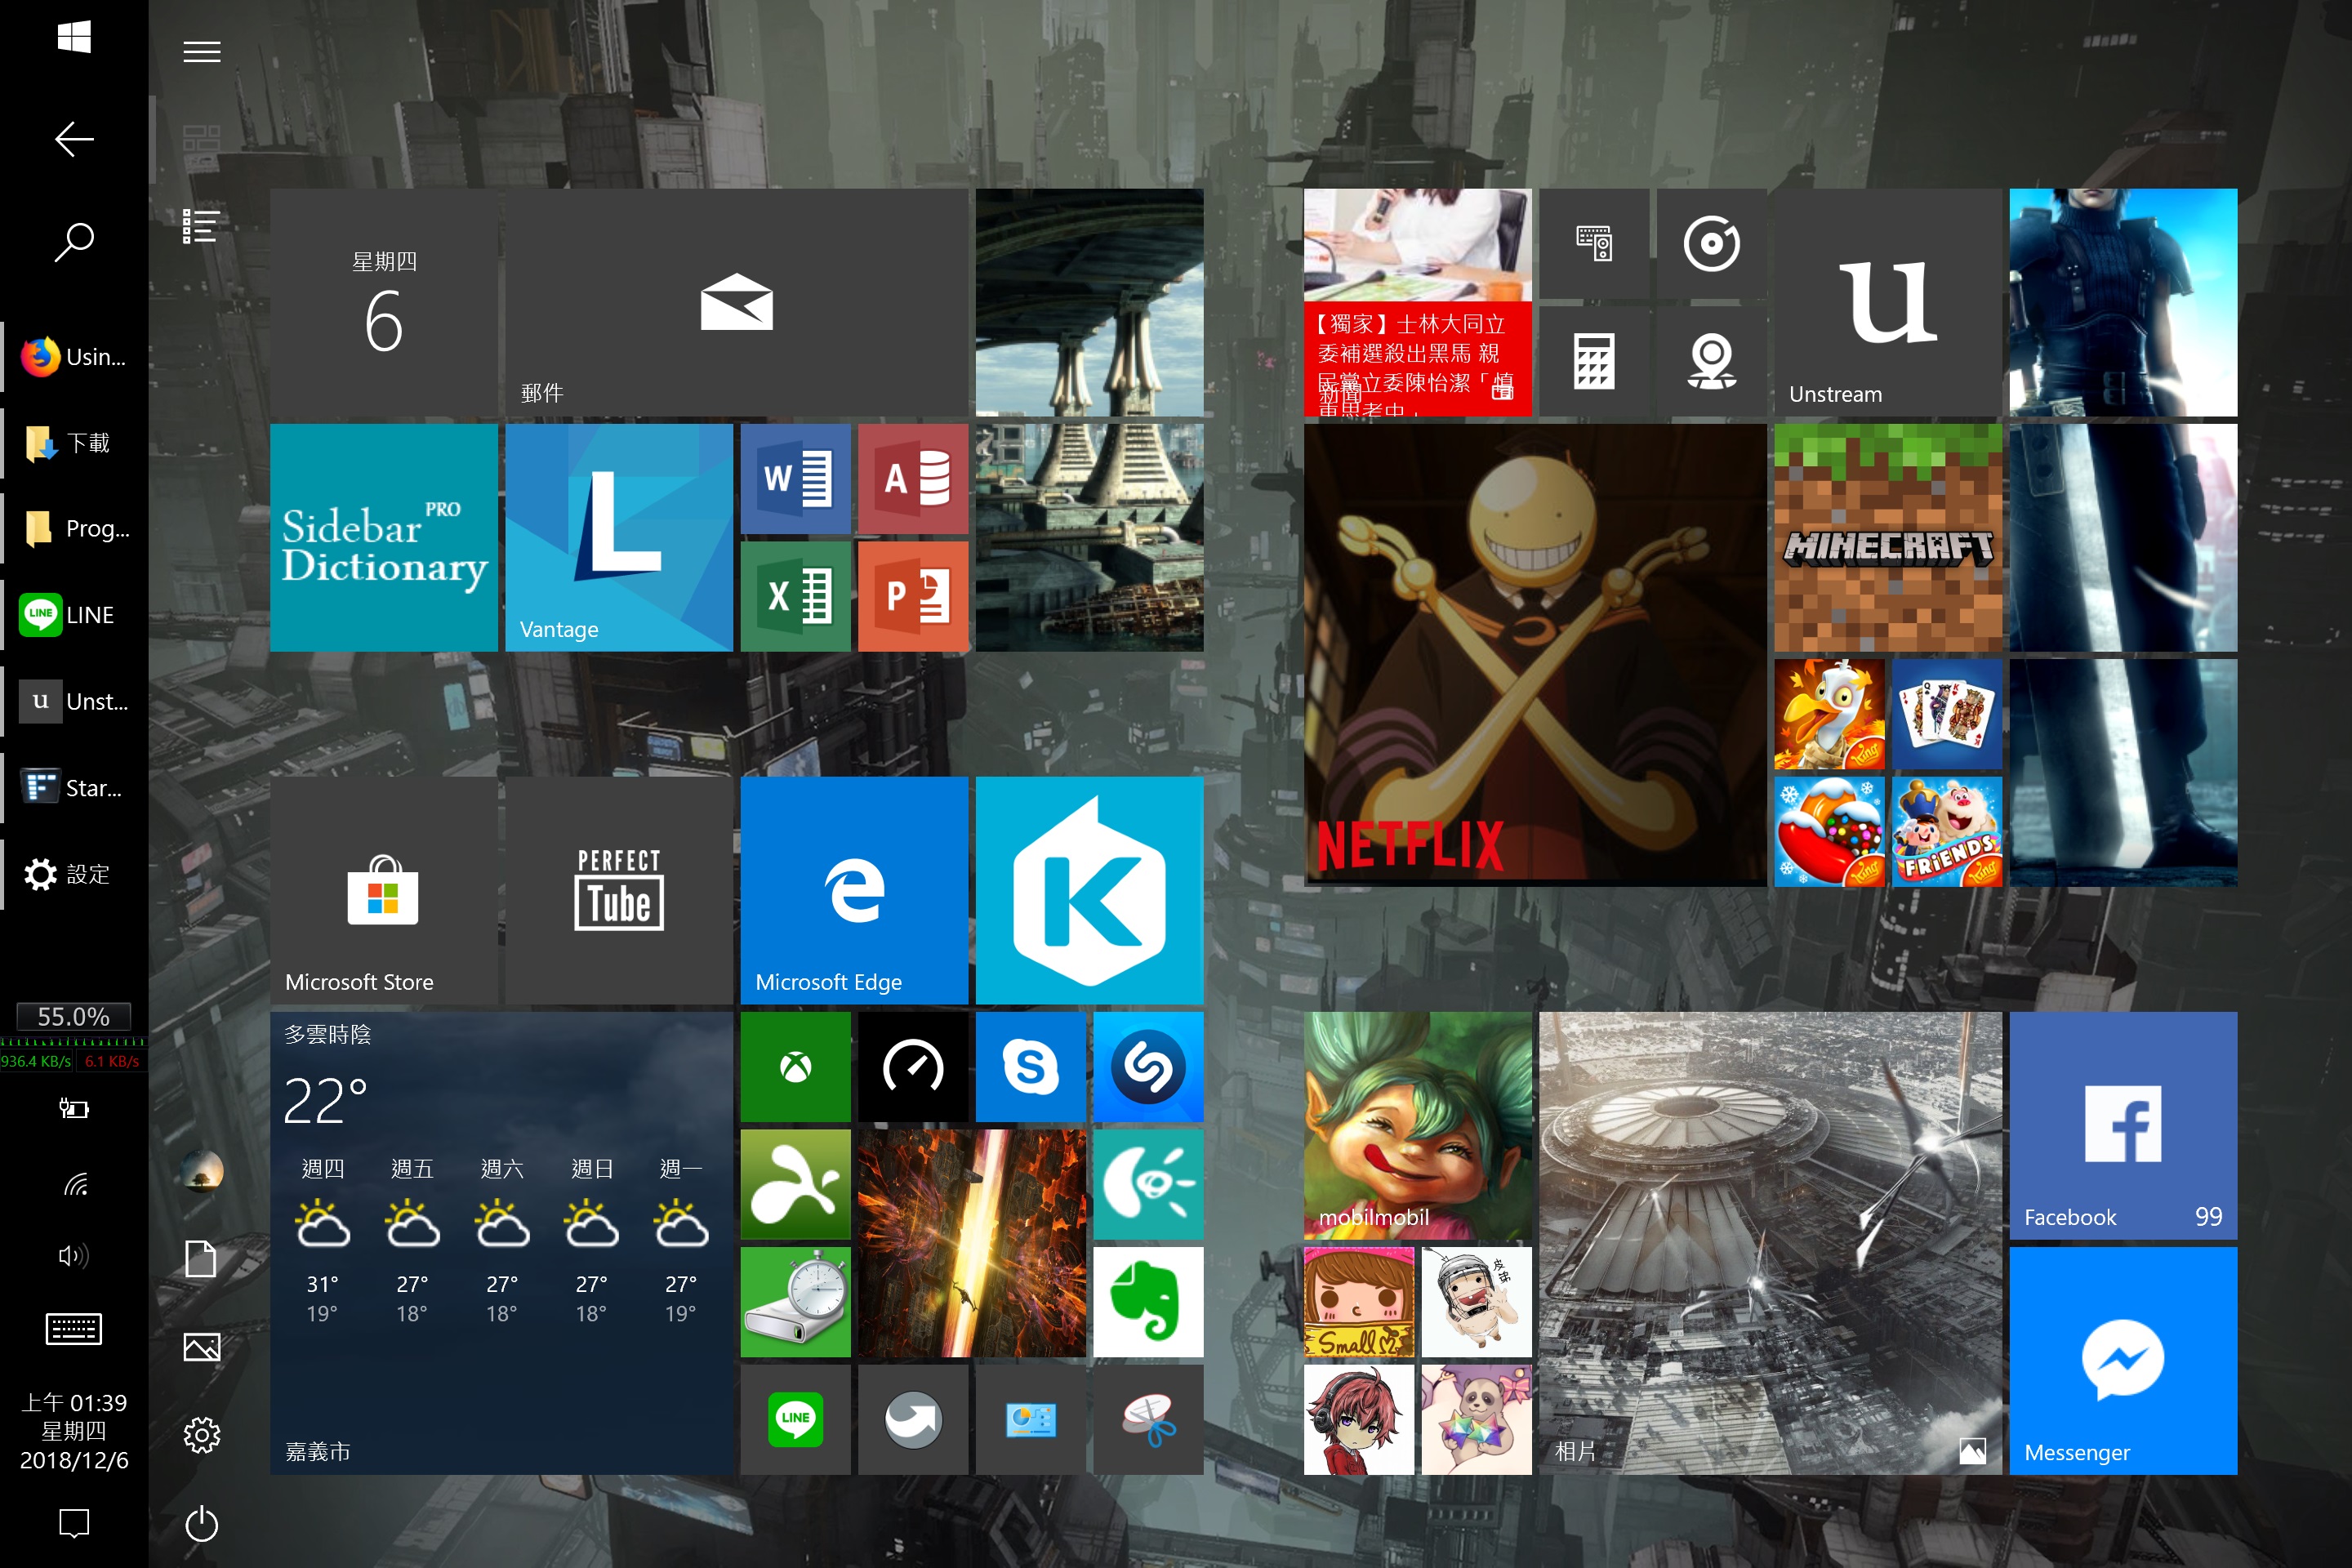Image resolution: width=2352 pixels, height=1568 pixels.
Task: Open the Speedtest gauge tile
Action: [x=913, y=1067]
